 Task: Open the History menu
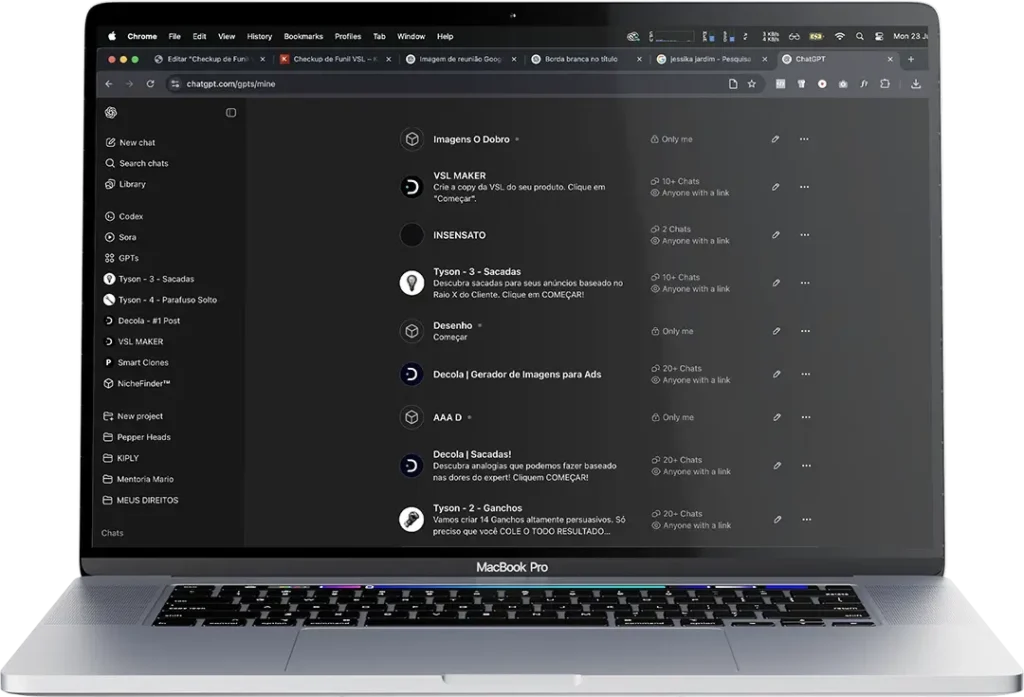click(x=259, y=37)
